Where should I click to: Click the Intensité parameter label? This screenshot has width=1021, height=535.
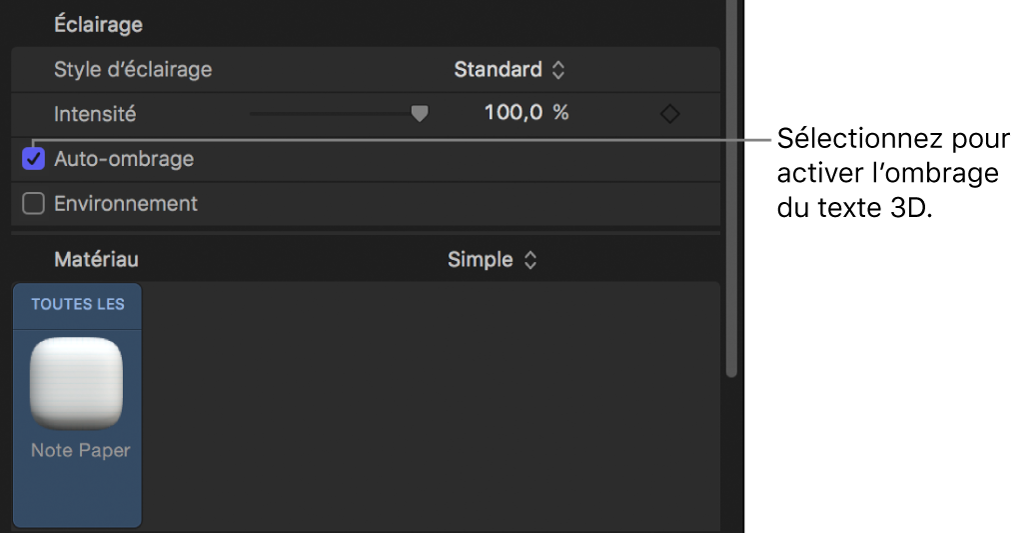[95, 114]
